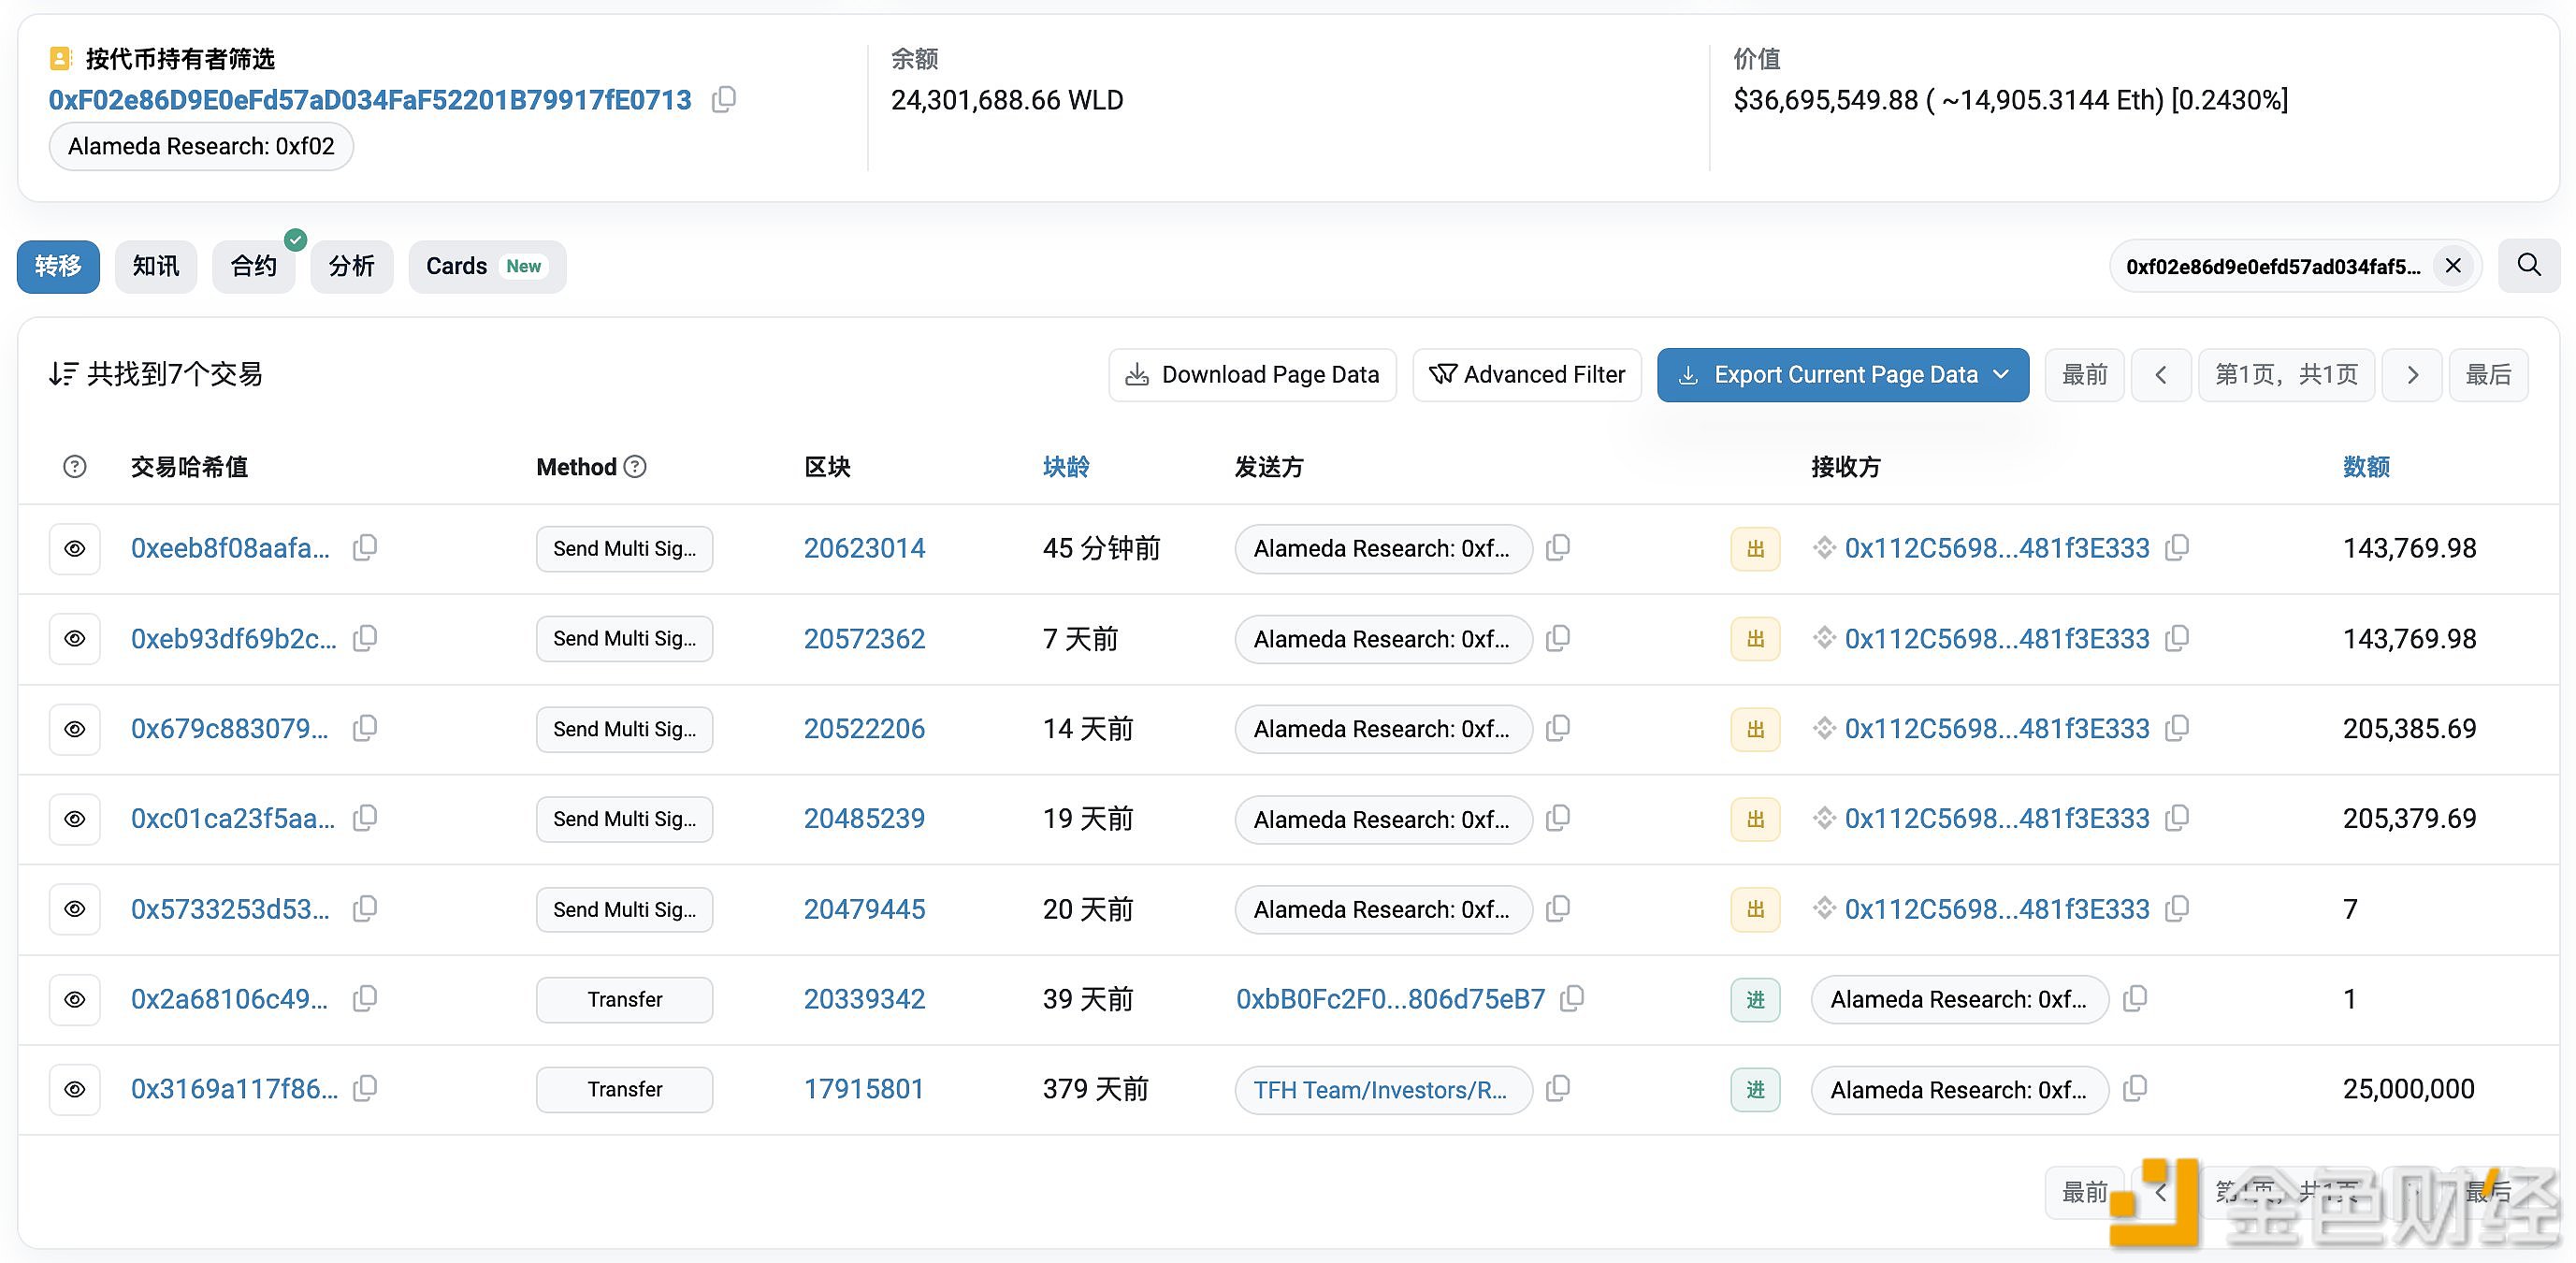The image size is (2576, 1263).
Task: Copy transaction hash 0x2a68106c49
Action: (365, 998)
